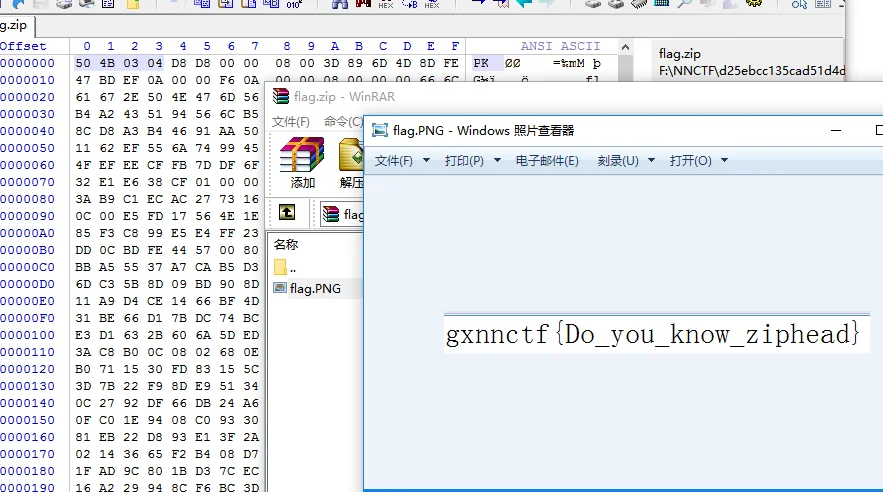Screen dimensions: 883x492
Task: Click the ANSI ASCII column header
Action: pos(560,46)
